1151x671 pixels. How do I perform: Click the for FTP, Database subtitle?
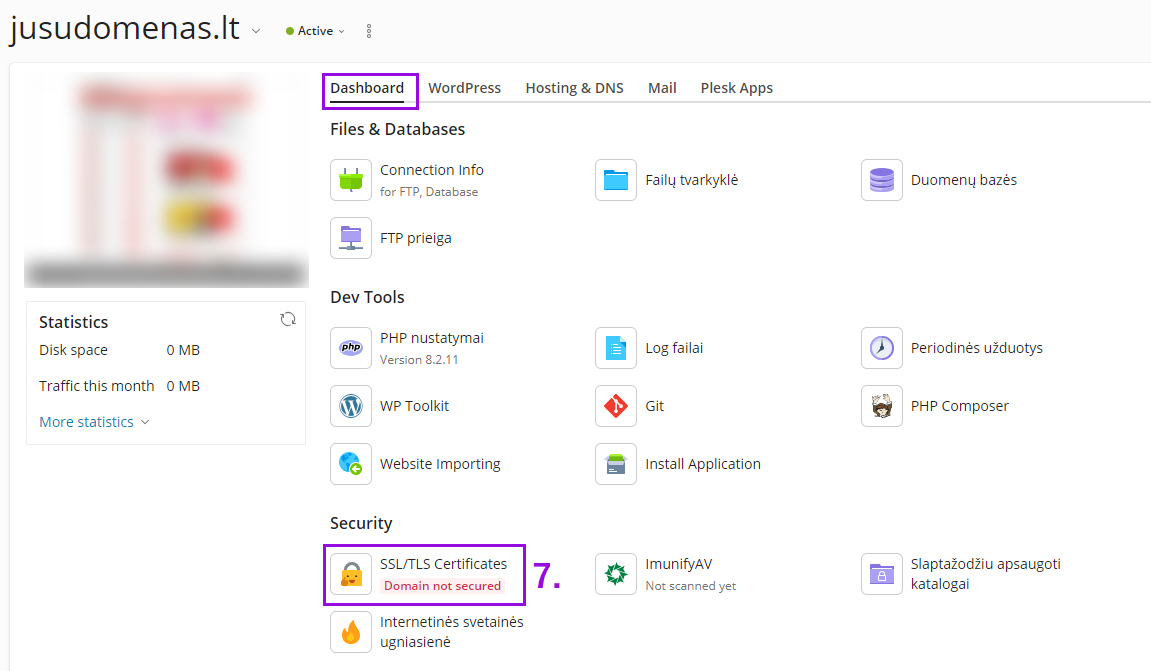[429, 192]
